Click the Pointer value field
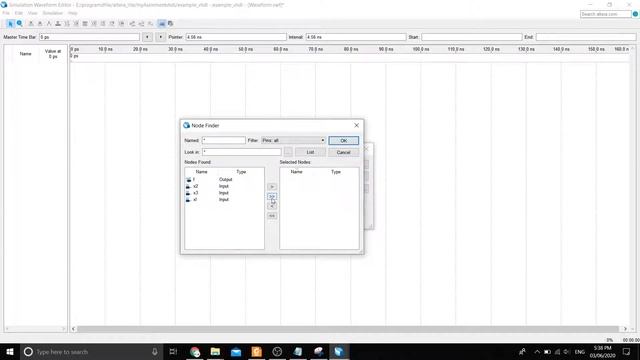 [236, 37]
